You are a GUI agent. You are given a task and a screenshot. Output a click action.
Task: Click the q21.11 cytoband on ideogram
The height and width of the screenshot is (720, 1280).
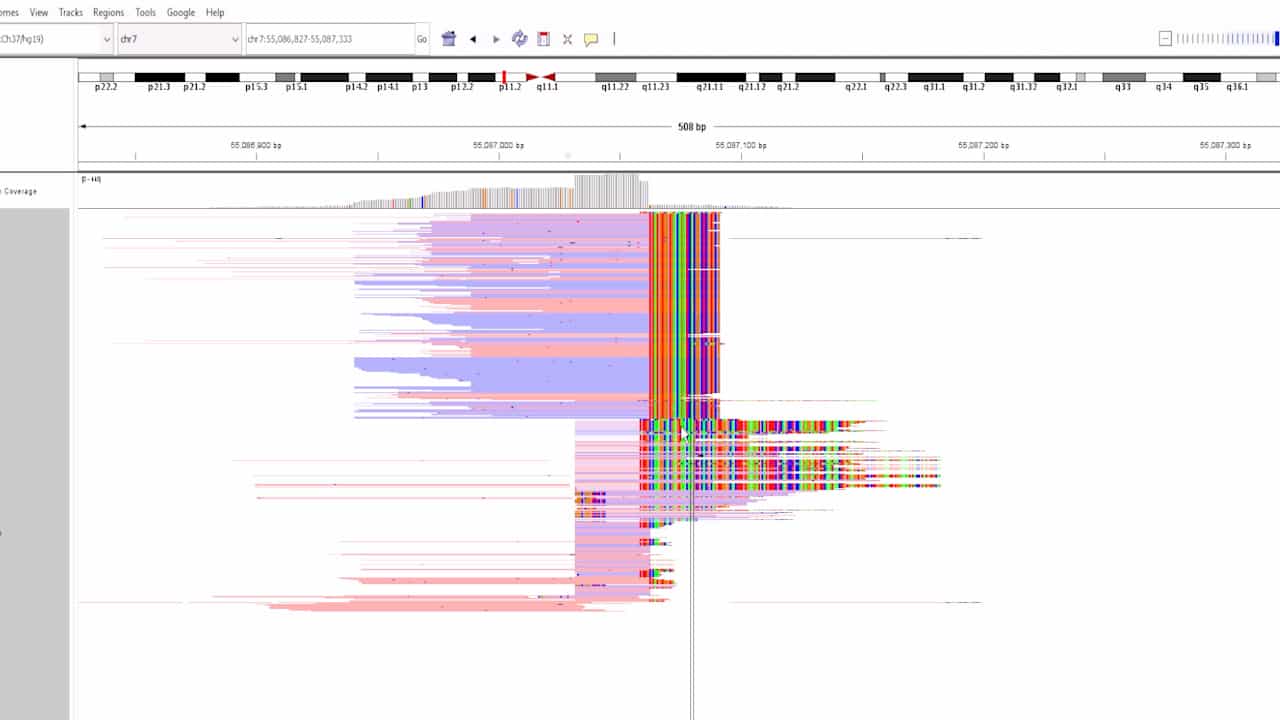[711, 77]
